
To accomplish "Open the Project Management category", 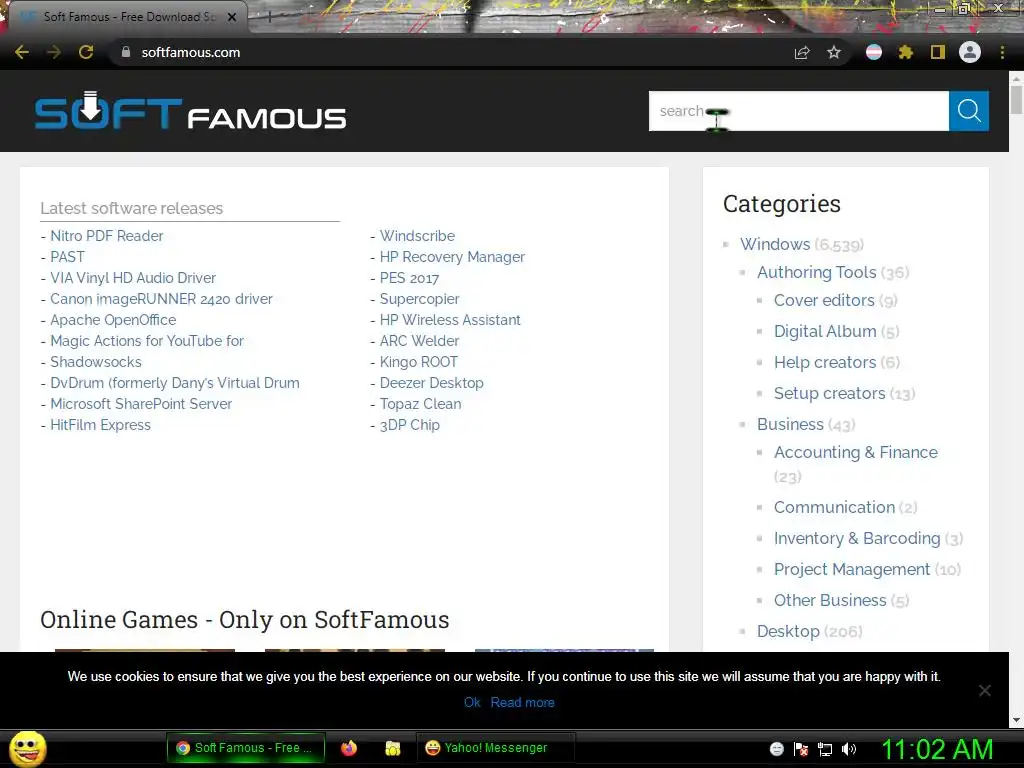I will tap(852, 569).
